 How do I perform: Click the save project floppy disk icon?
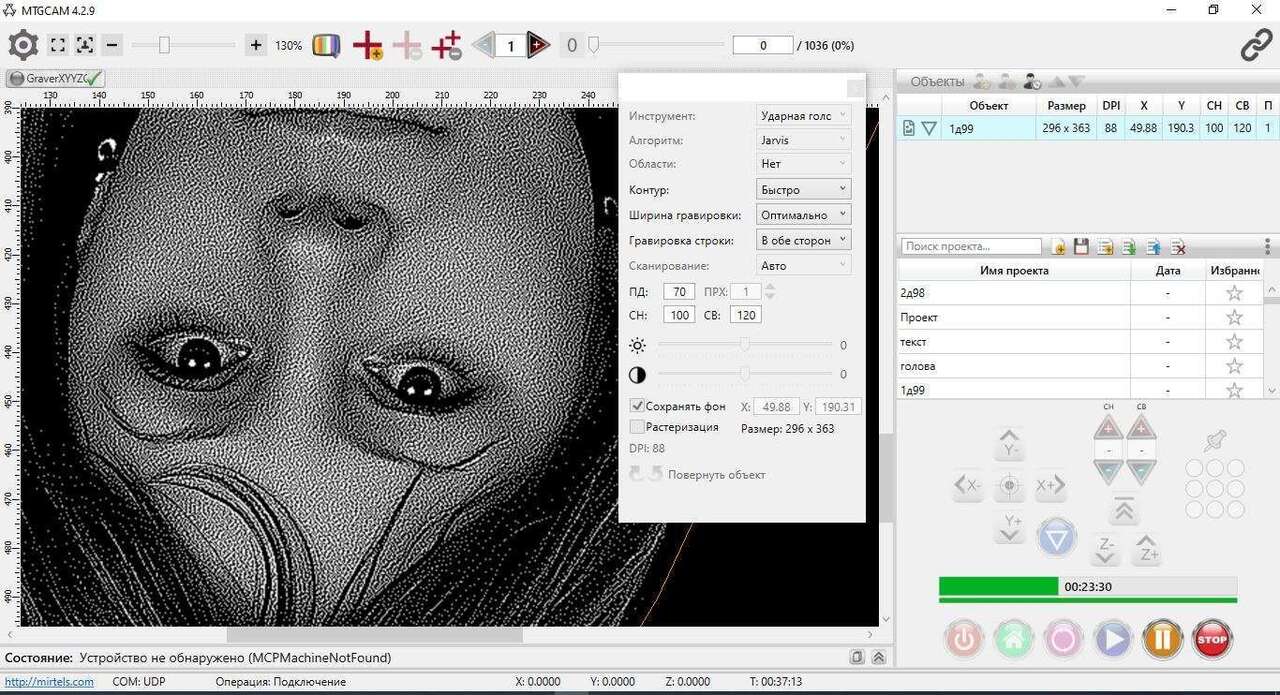coord(1081,247)
